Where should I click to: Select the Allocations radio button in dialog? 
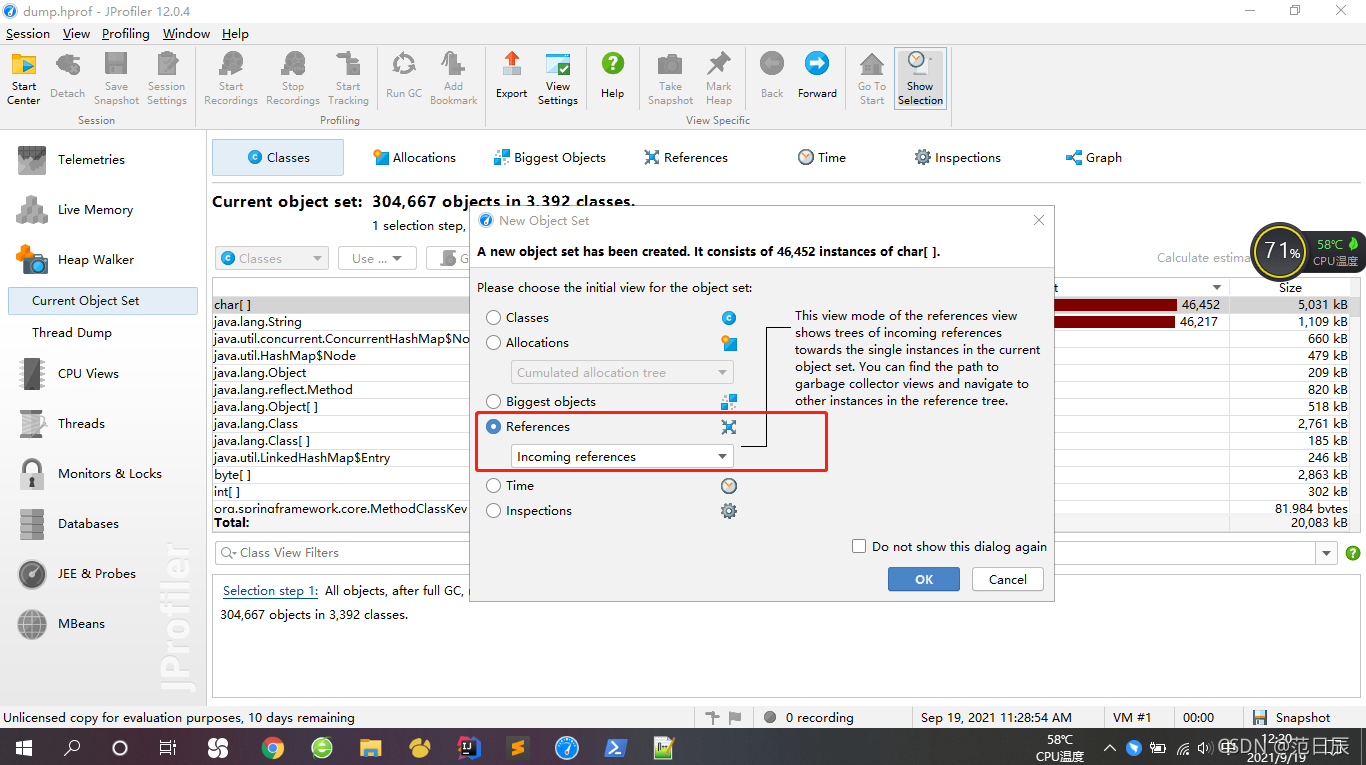click(493, 342)
